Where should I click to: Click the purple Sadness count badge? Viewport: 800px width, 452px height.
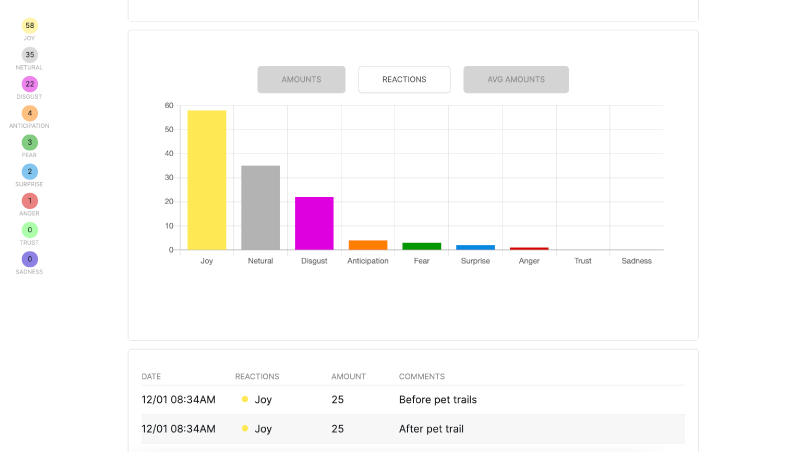(x=30, y=259)
